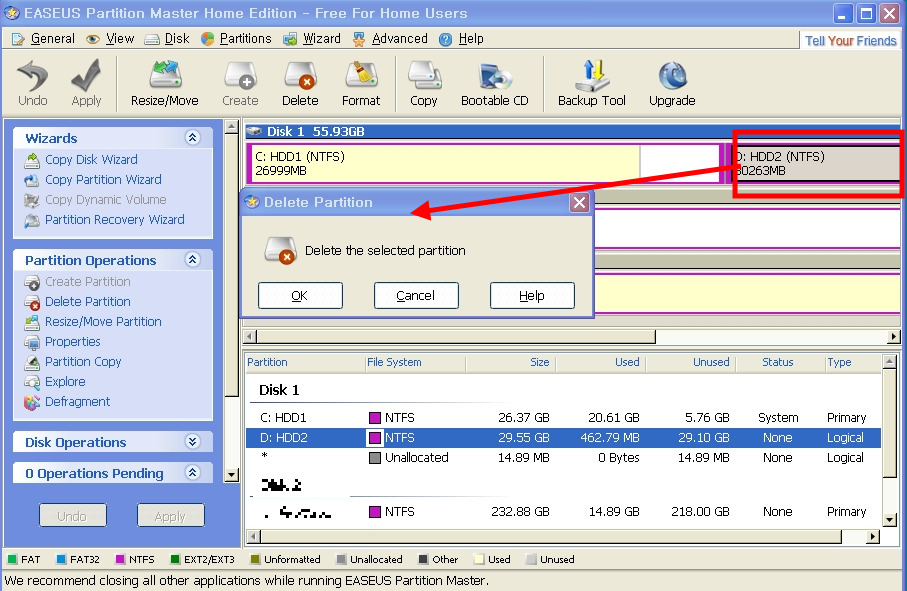Click the NTFS color swatch for C: HDD1
This screenshot has height=591, width=907.
(x=375, y=418)
